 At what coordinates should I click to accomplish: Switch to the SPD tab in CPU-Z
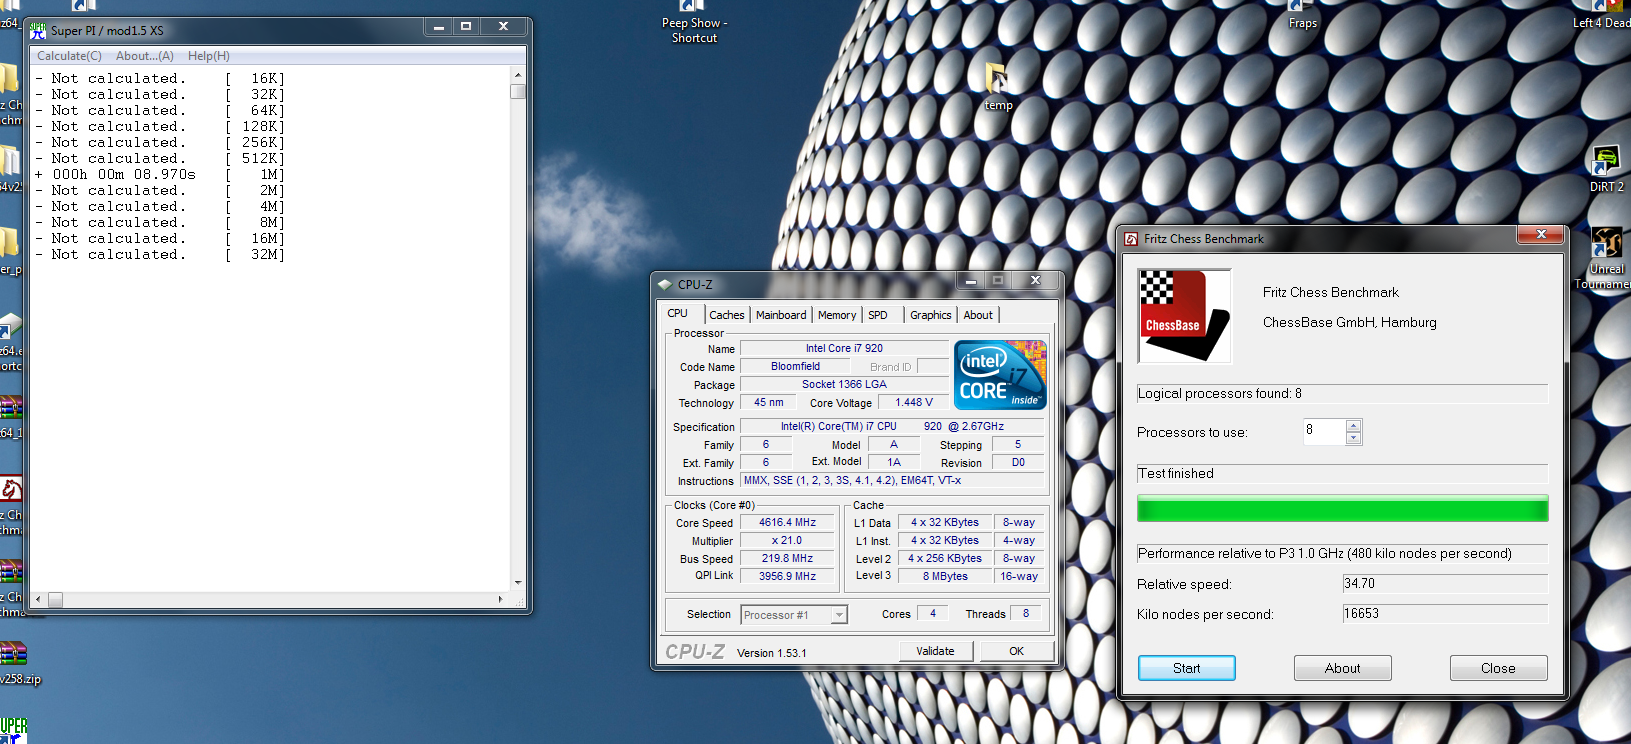click(x=878, y=315)
